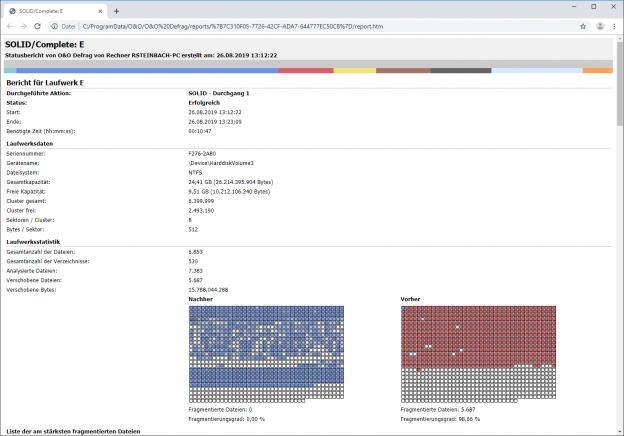Bookmark this page with the star icon

pos(580,26)
